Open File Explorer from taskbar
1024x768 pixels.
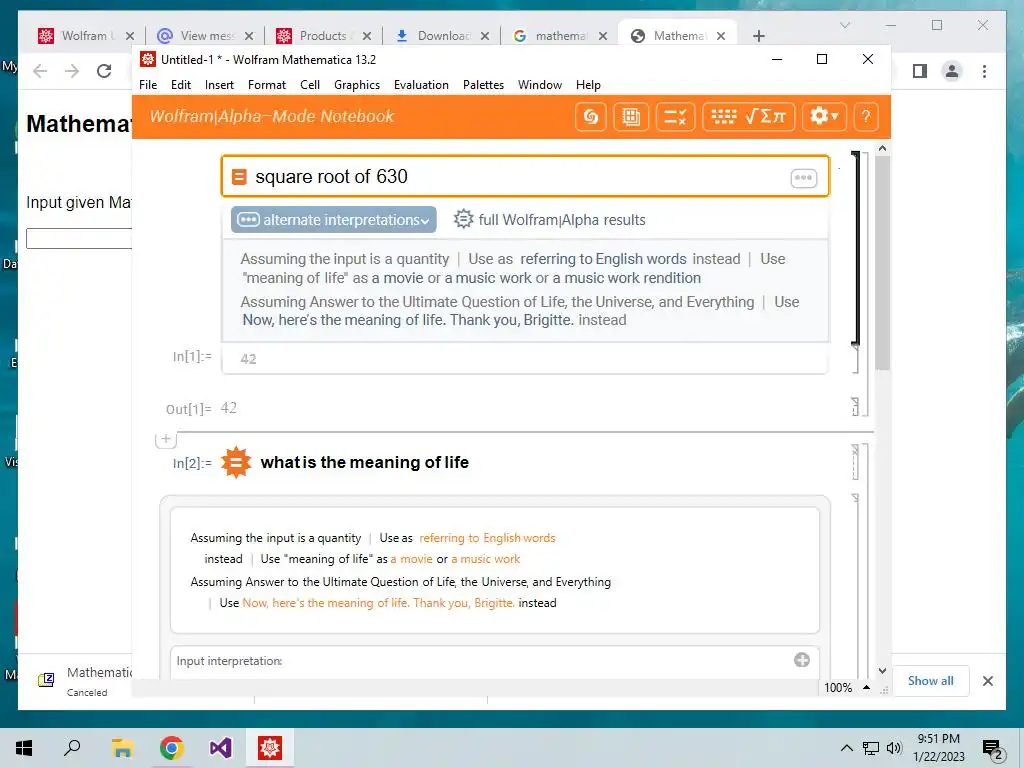pyautogui.click(x=122, y=748)
